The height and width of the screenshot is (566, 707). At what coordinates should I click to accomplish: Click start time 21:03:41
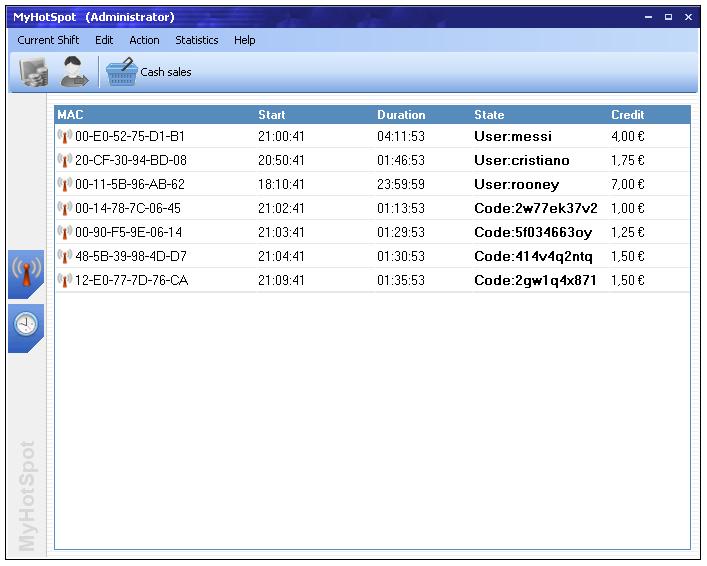(281, 232)
